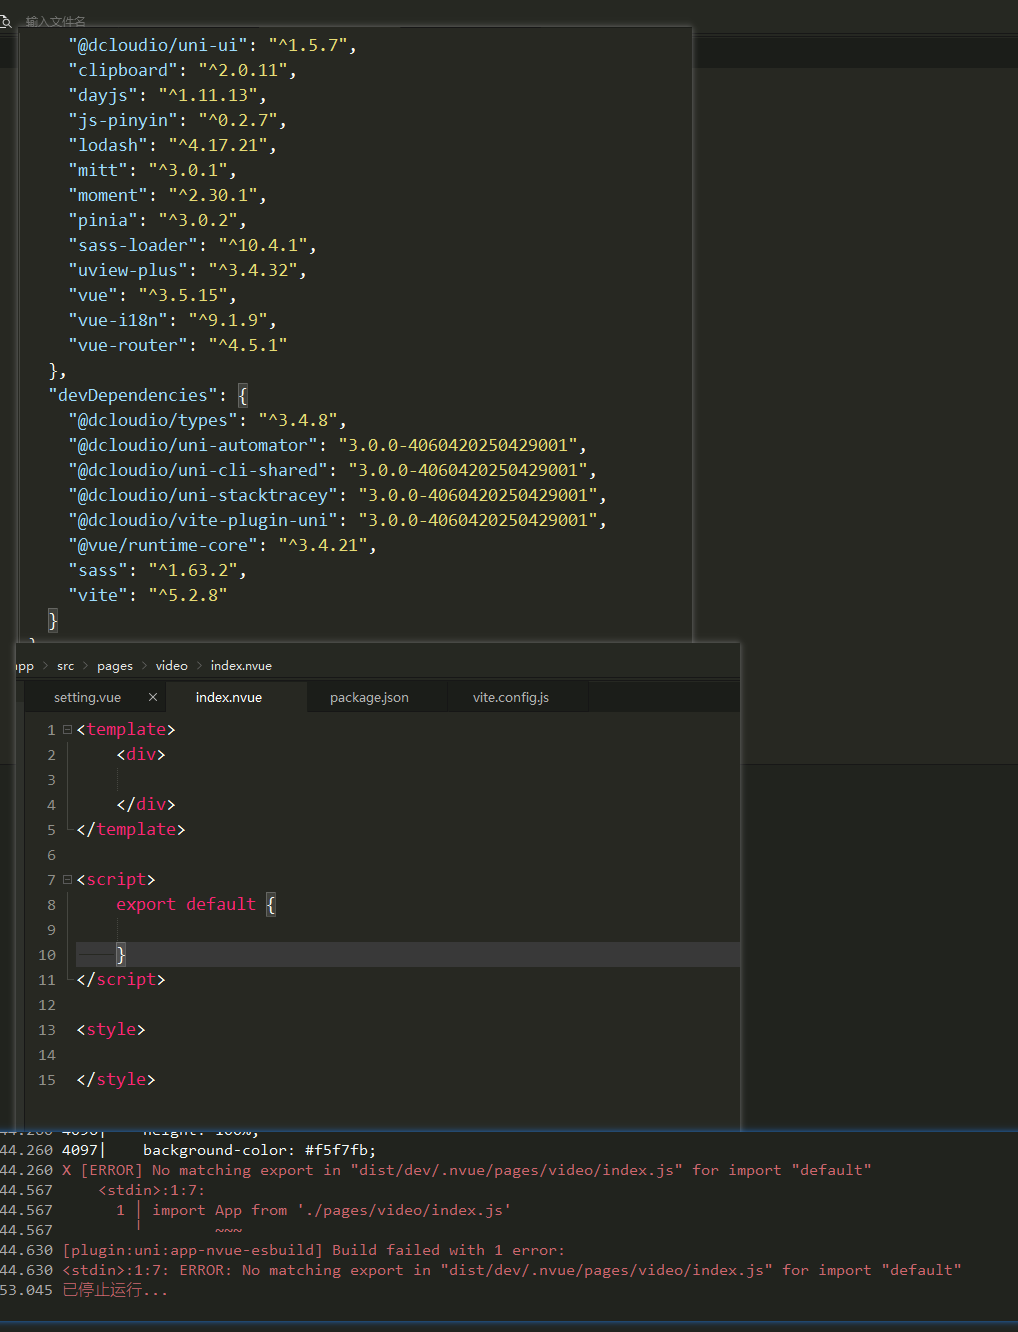Click the "moment": "^2.30.1" line
The height and width of the screenshot is (1332, 1018).
click(x=167, y=195)
